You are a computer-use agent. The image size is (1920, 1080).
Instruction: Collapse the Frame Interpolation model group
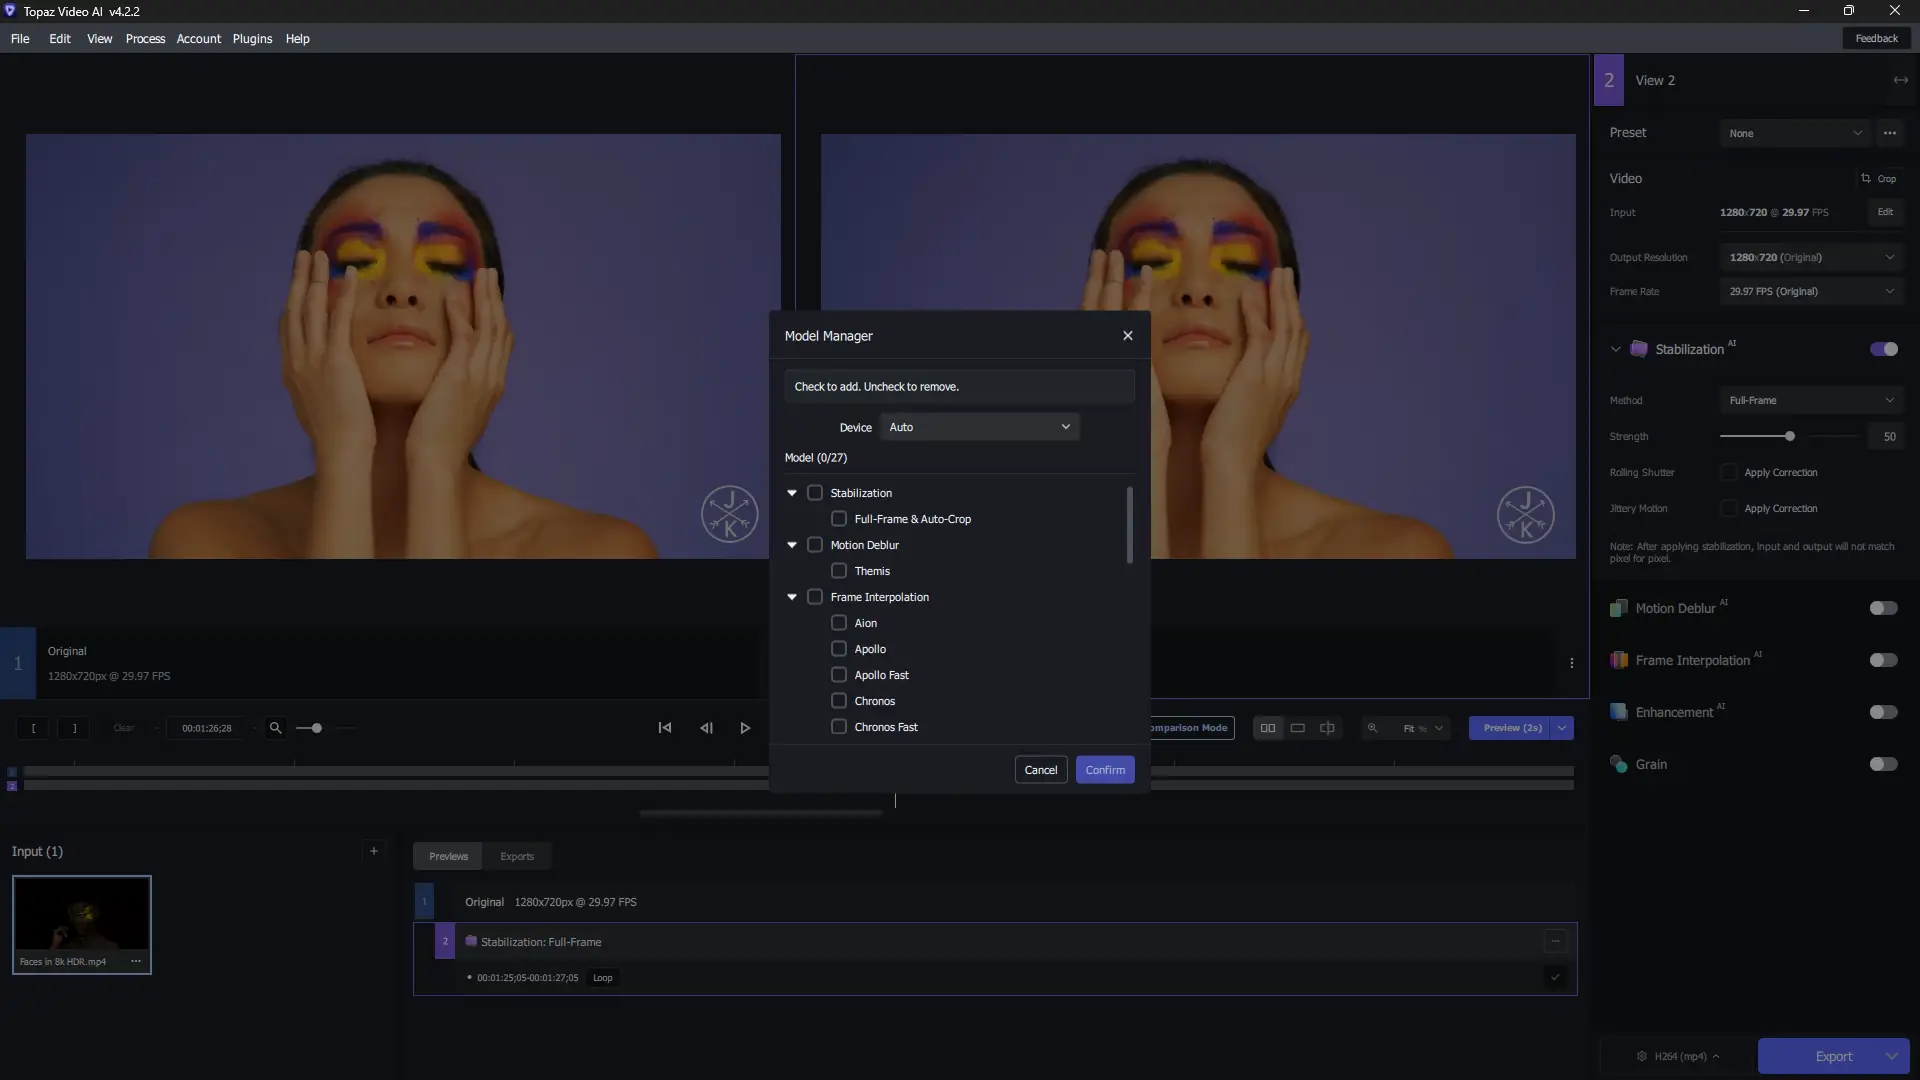[x=792, y=597]
